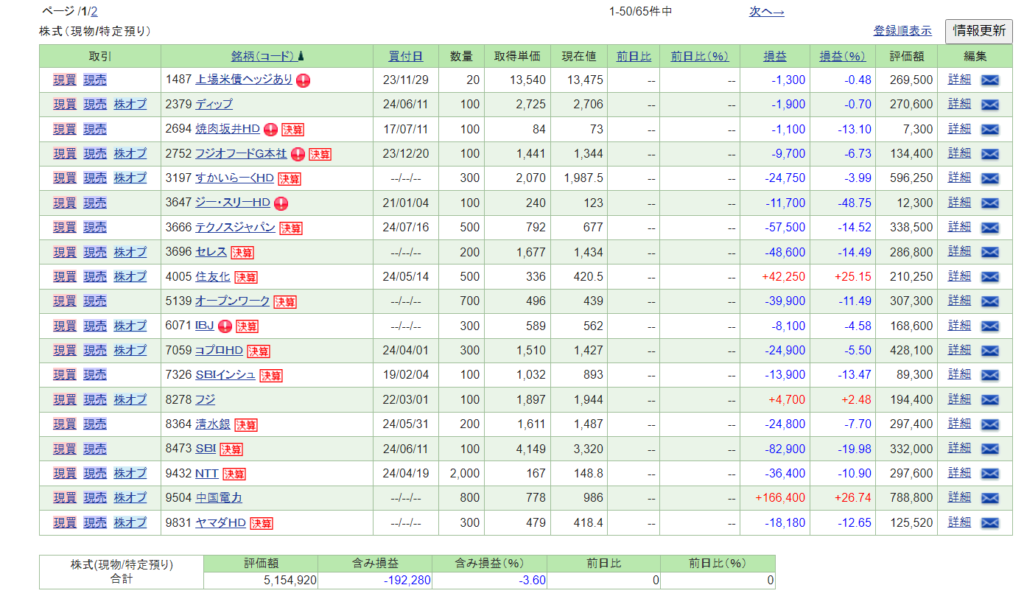Image resolution: width=1024 pixels, height=599 pixels.
Task: Click the 次へ→ link
Action: click(766, 11)
